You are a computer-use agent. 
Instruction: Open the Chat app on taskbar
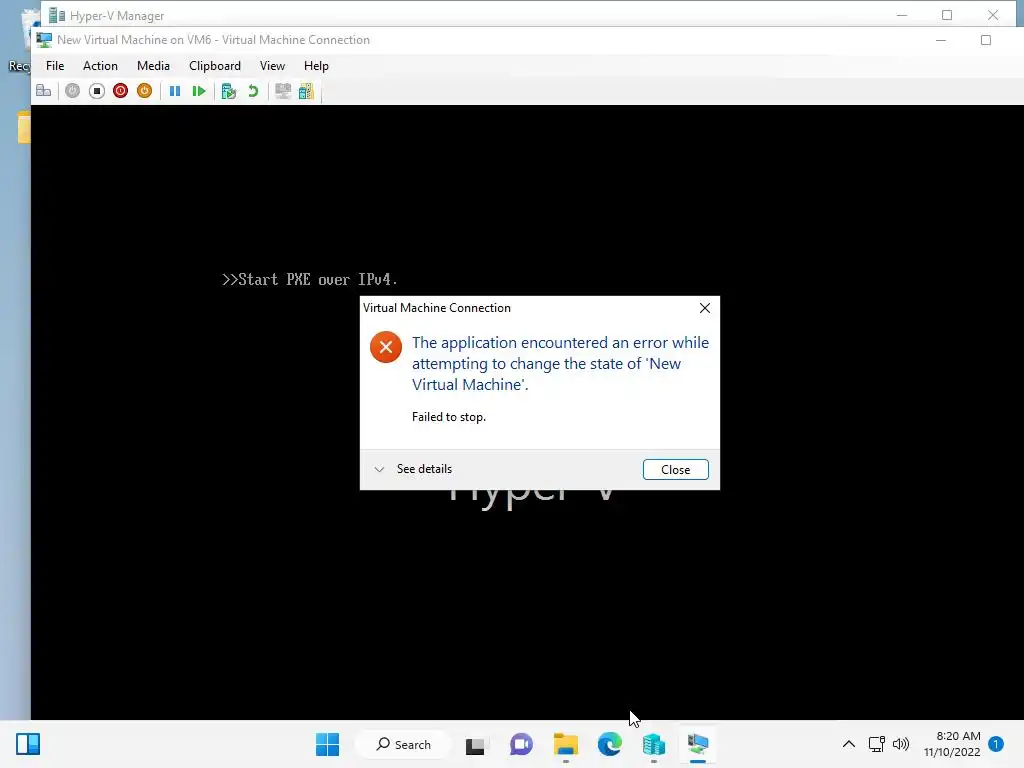(521, 744)
